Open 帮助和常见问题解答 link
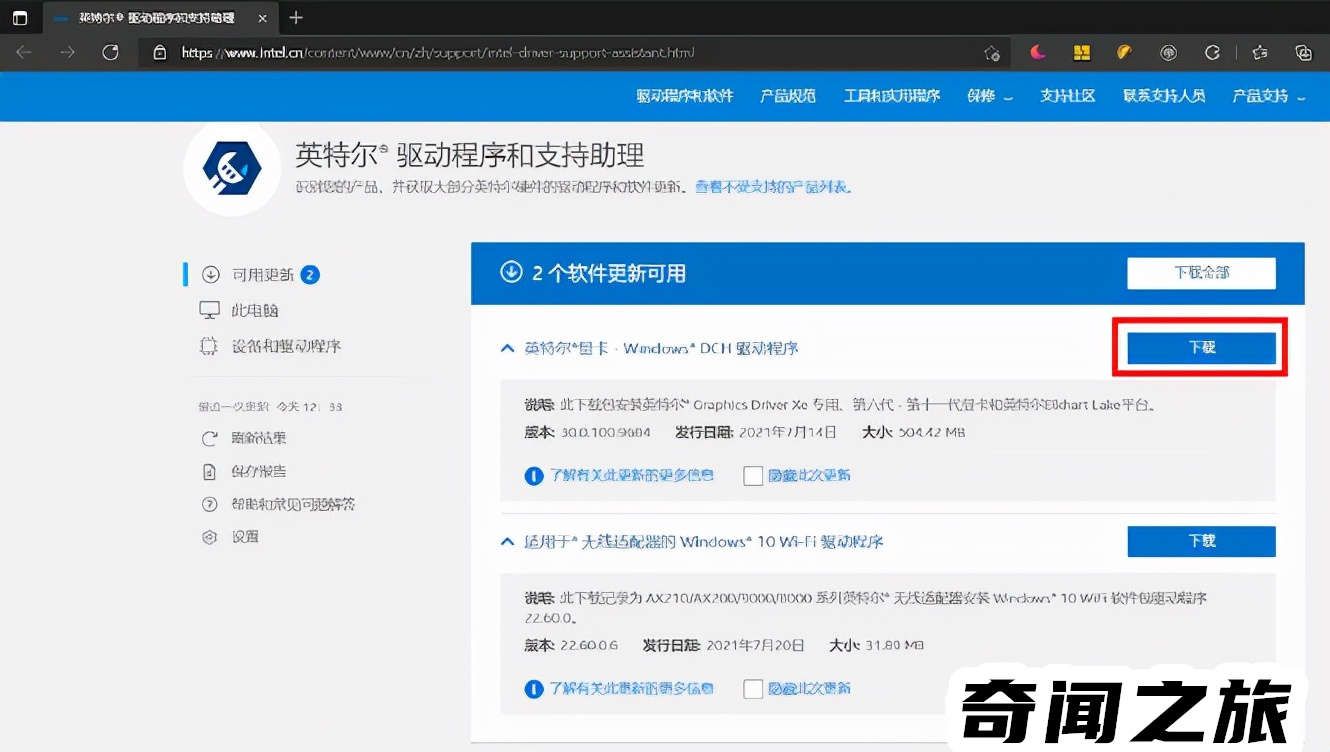 (x=293, y=504)
